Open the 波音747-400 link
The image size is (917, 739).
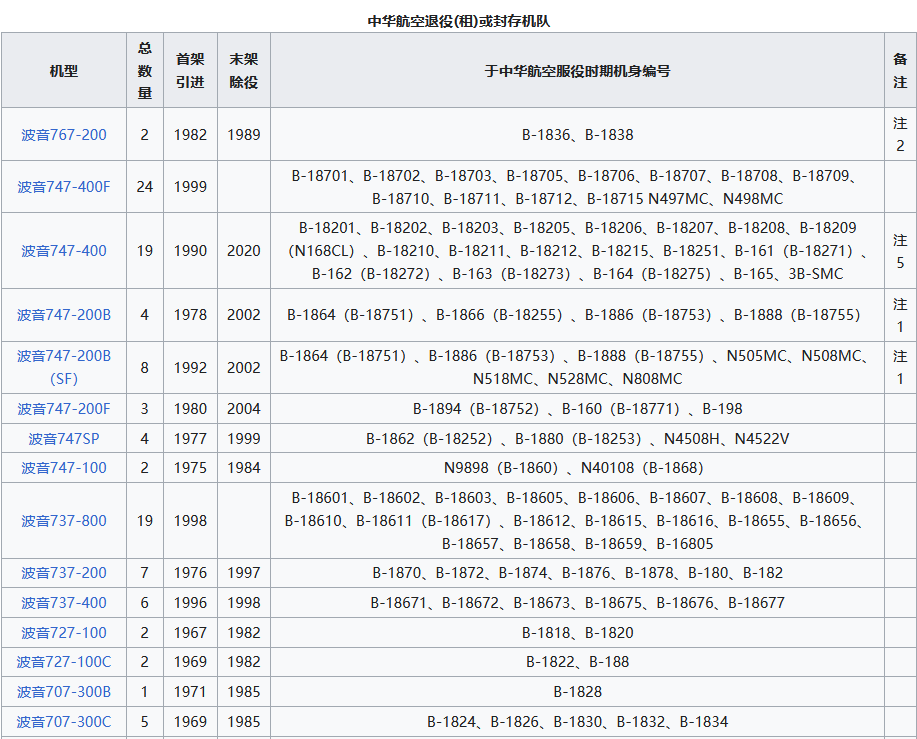click(x=64, y=251)
